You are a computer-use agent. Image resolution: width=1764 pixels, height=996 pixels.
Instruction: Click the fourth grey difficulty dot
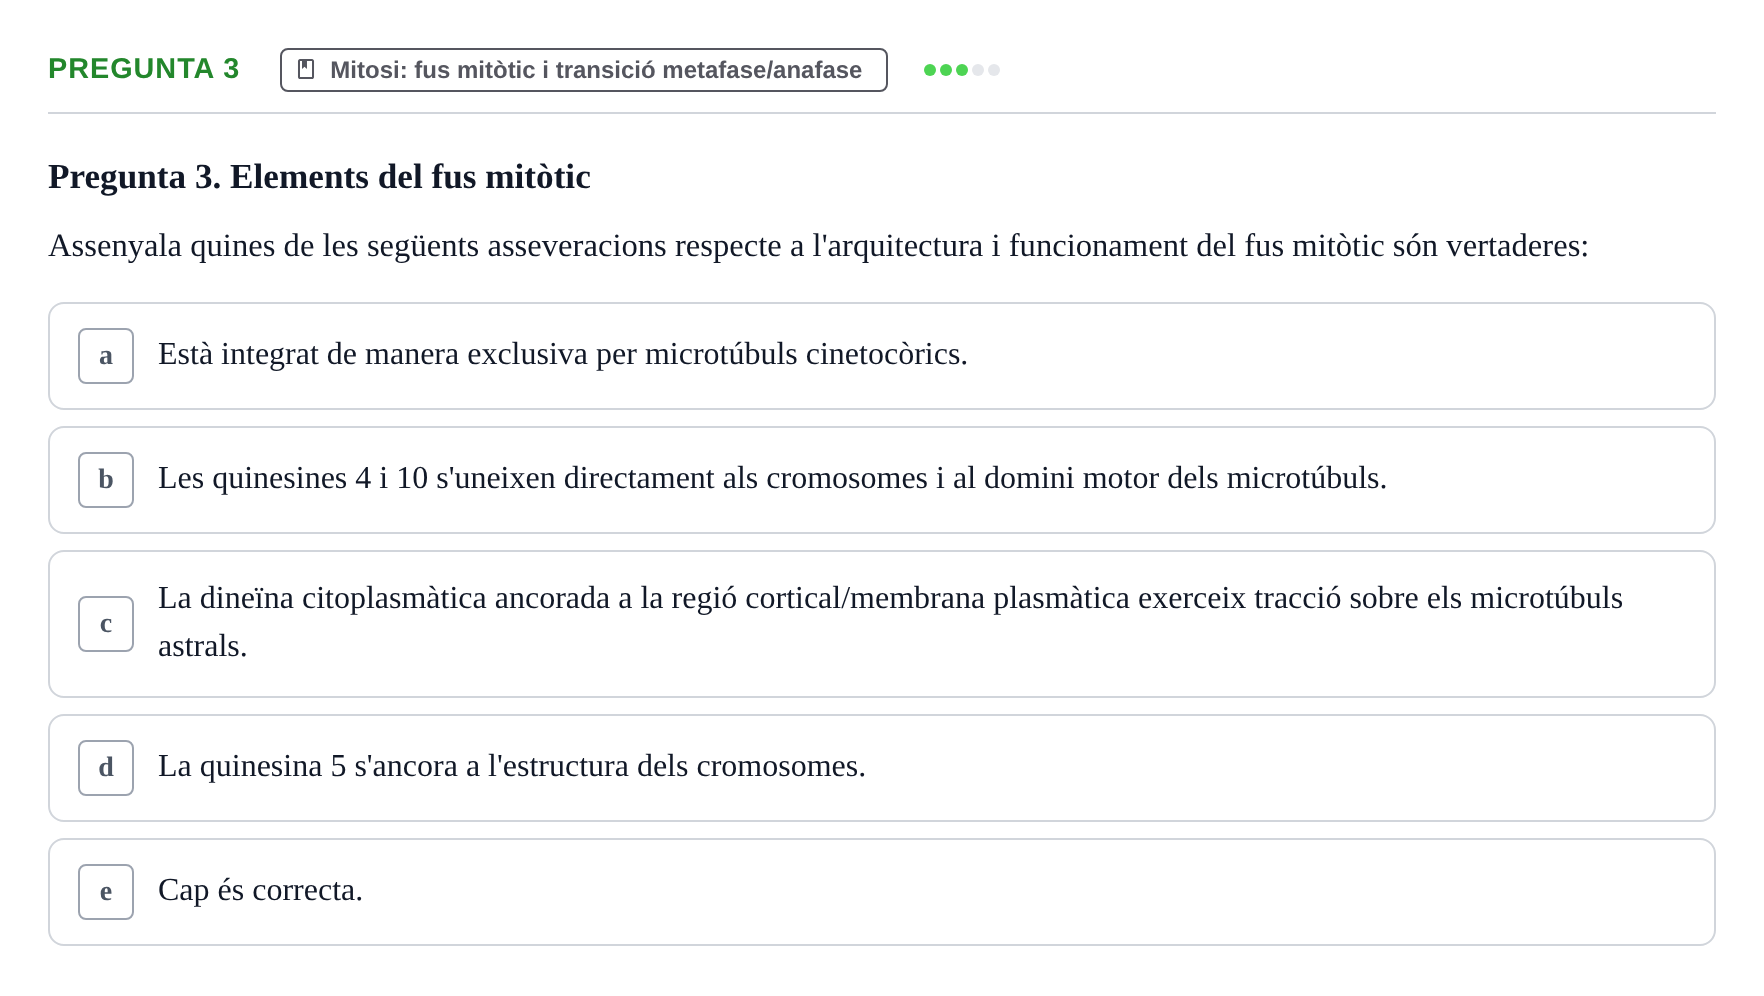[978, 70]
